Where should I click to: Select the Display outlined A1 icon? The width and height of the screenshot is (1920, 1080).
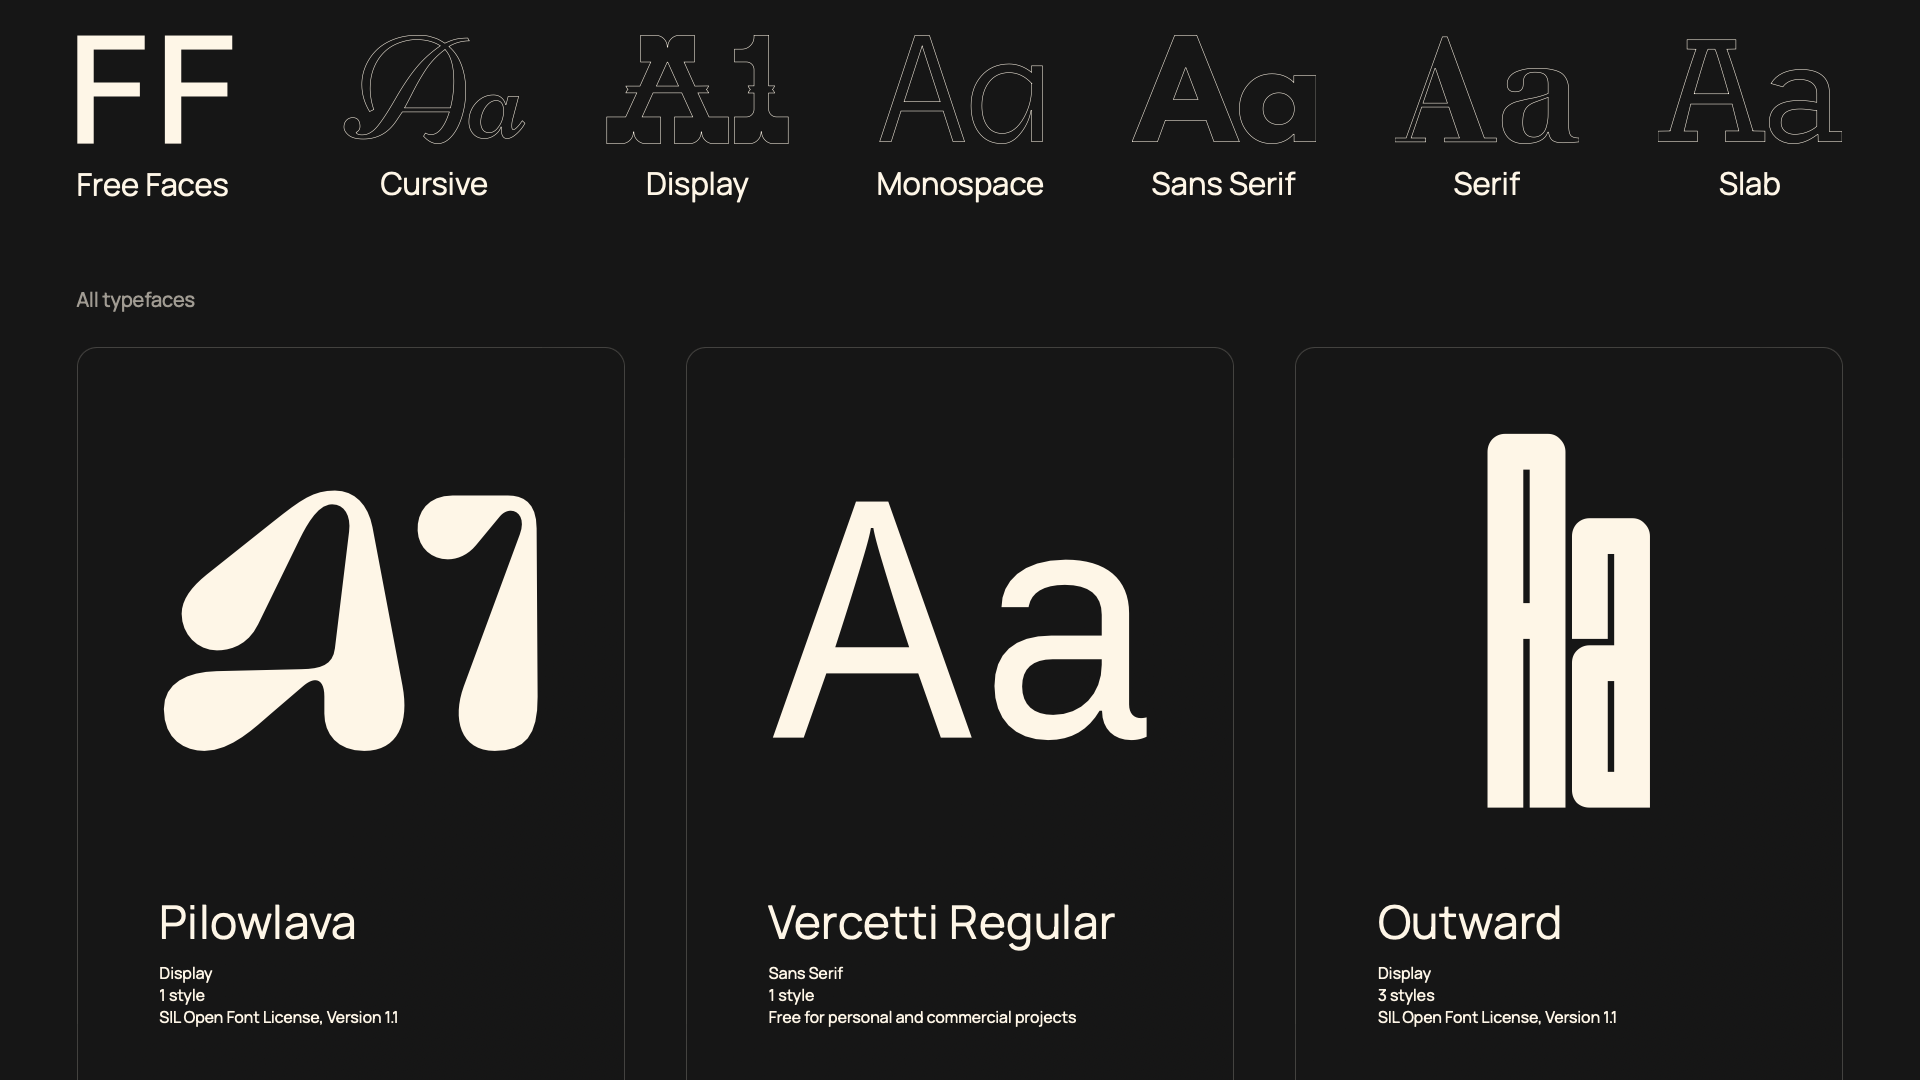coord(697,89)
